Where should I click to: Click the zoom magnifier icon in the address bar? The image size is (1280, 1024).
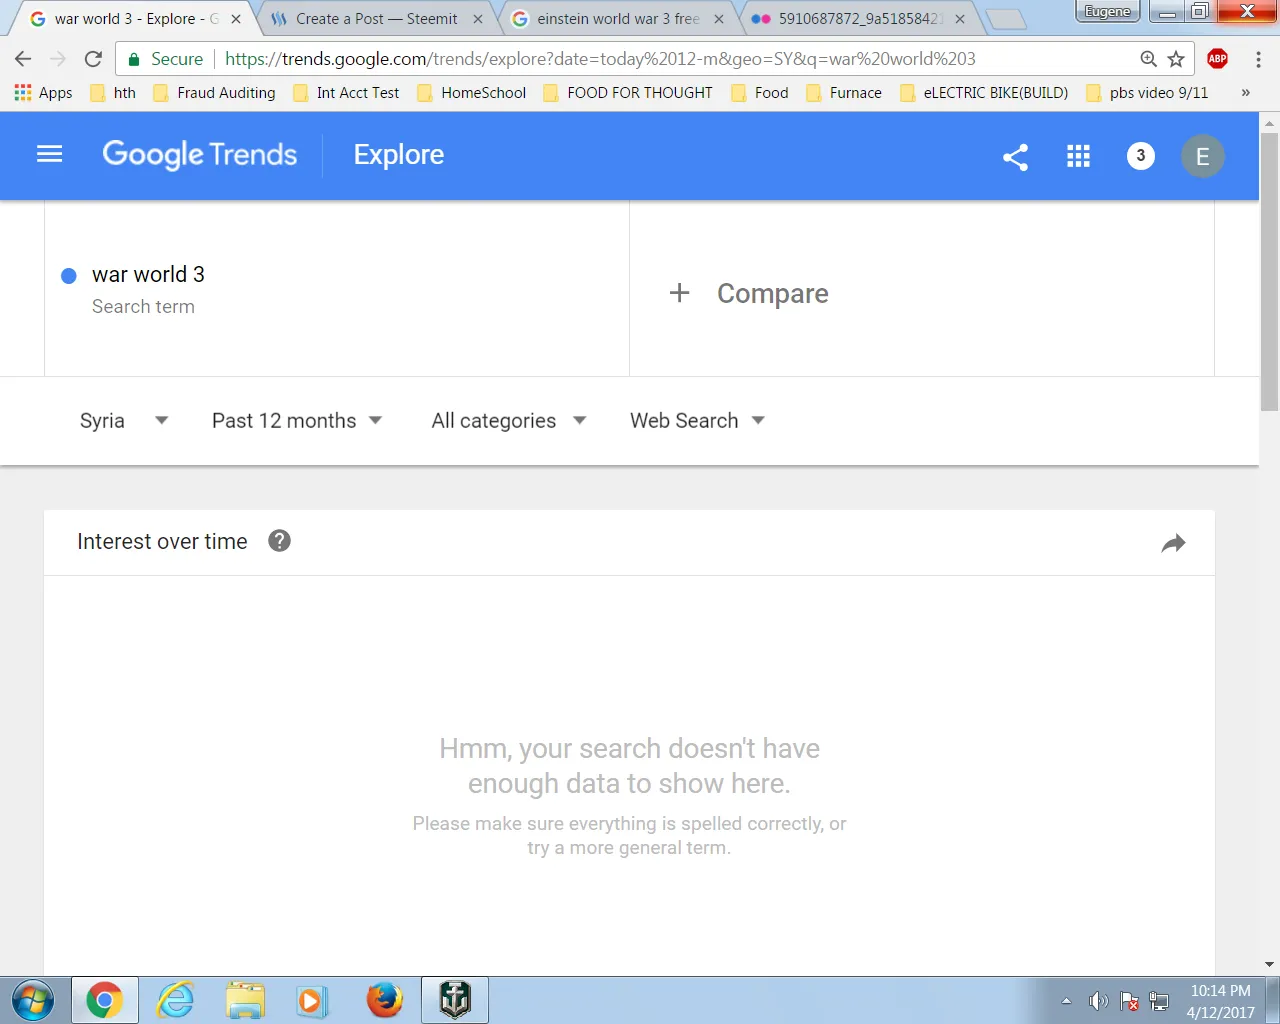(1148, 59)
